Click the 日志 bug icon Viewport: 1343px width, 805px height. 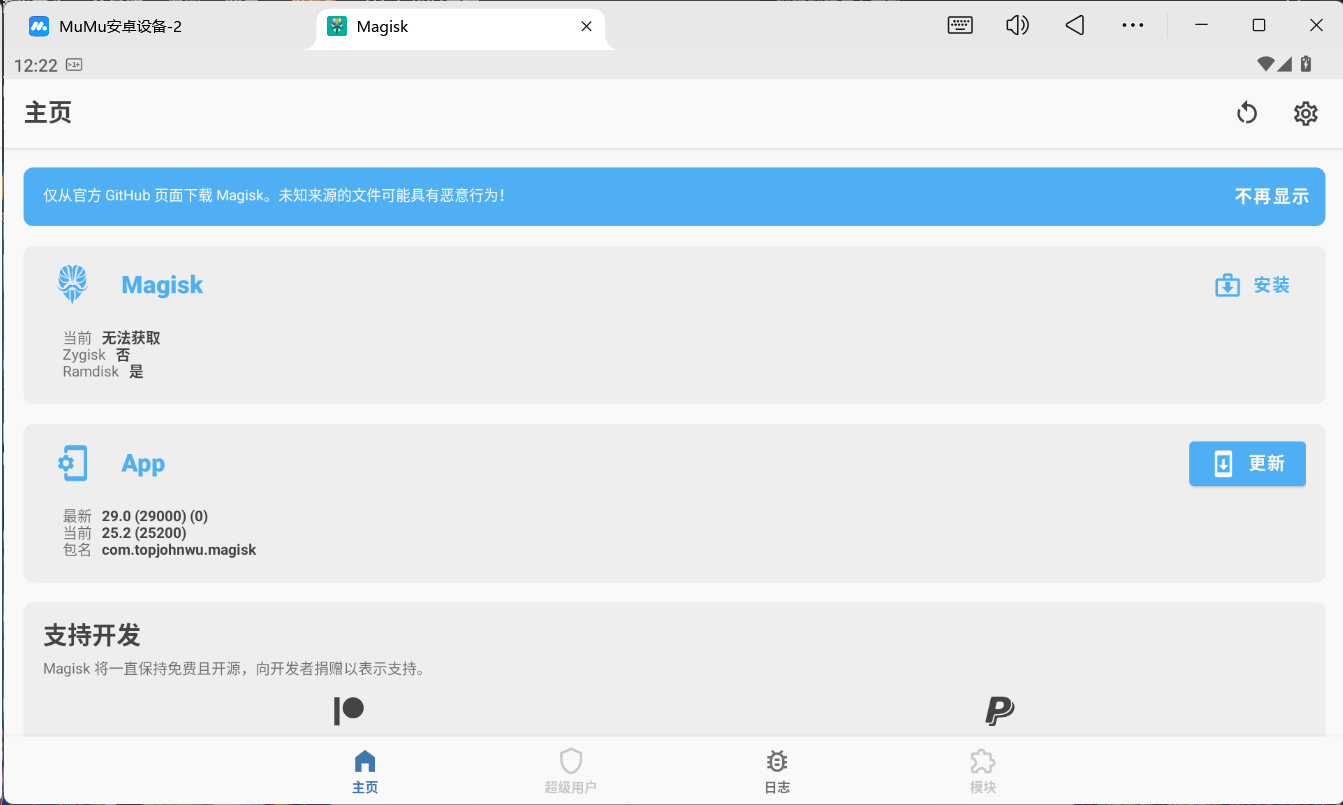[x=777, y=761]
